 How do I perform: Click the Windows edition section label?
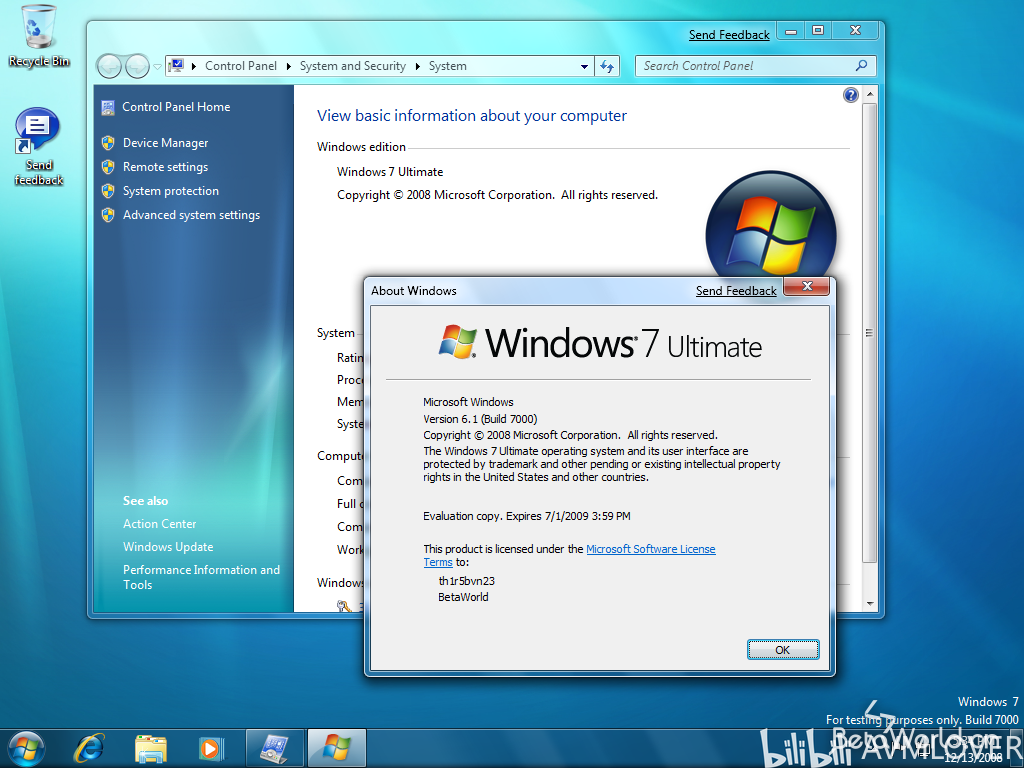(x=361, y=147)
